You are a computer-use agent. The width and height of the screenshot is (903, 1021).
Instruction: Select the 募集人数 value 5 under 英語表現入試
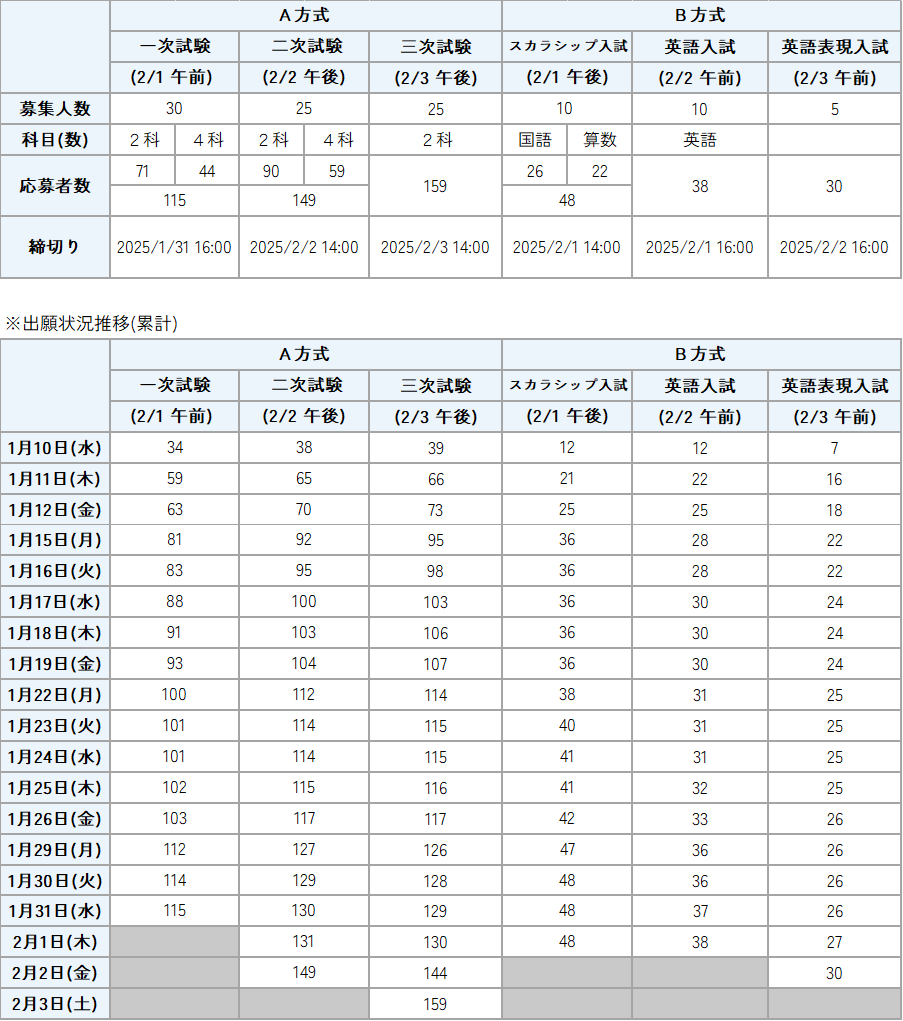coord(835,109)
